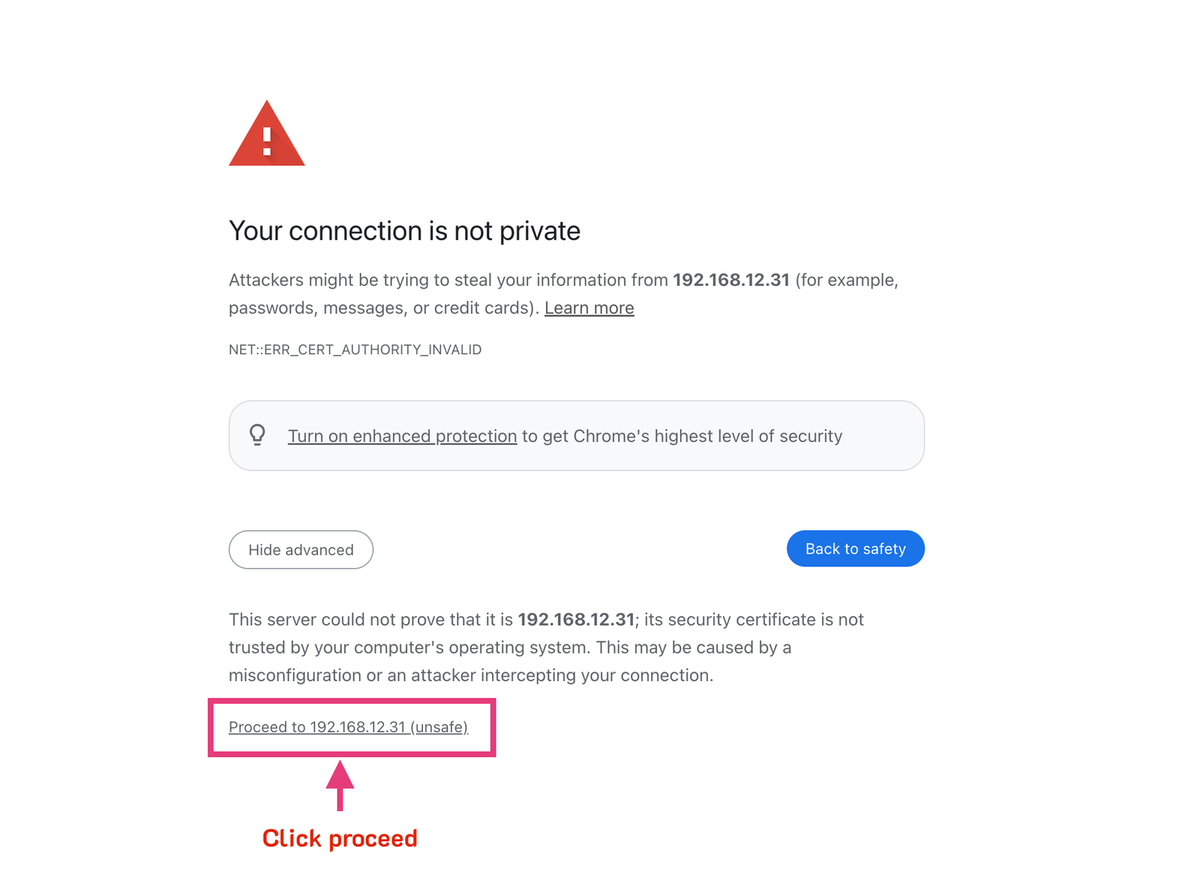Click bold IP address in server certificate paragraph
The image size is (1200, 884).
point(576,620)
